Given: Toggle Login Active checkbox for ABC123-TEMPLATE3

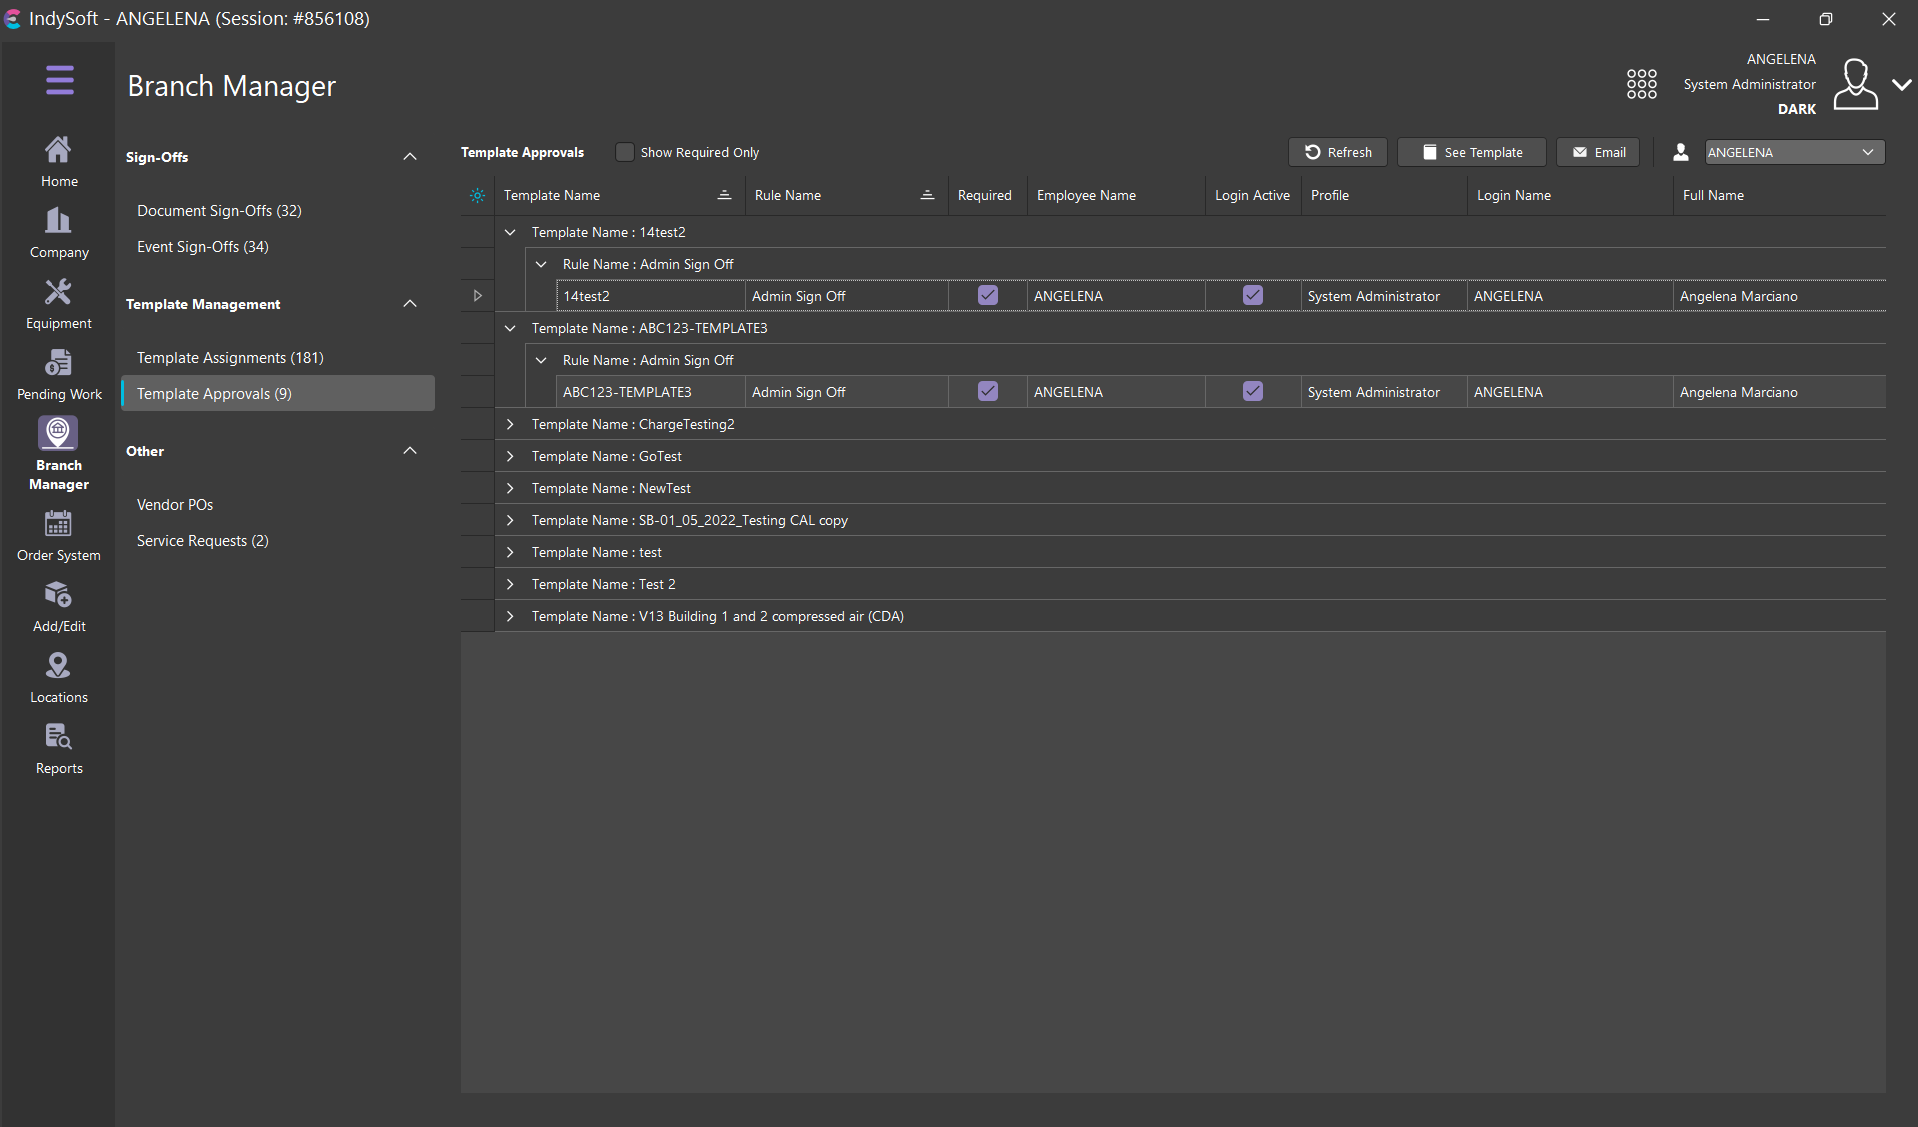Looking at the screenshot, I should [1252, 391].
